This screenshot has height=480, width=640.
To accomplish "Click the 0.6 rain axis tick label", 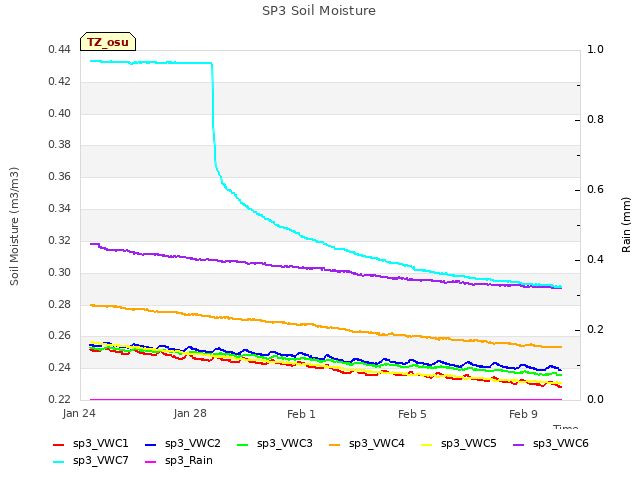I will coord(596,189).
